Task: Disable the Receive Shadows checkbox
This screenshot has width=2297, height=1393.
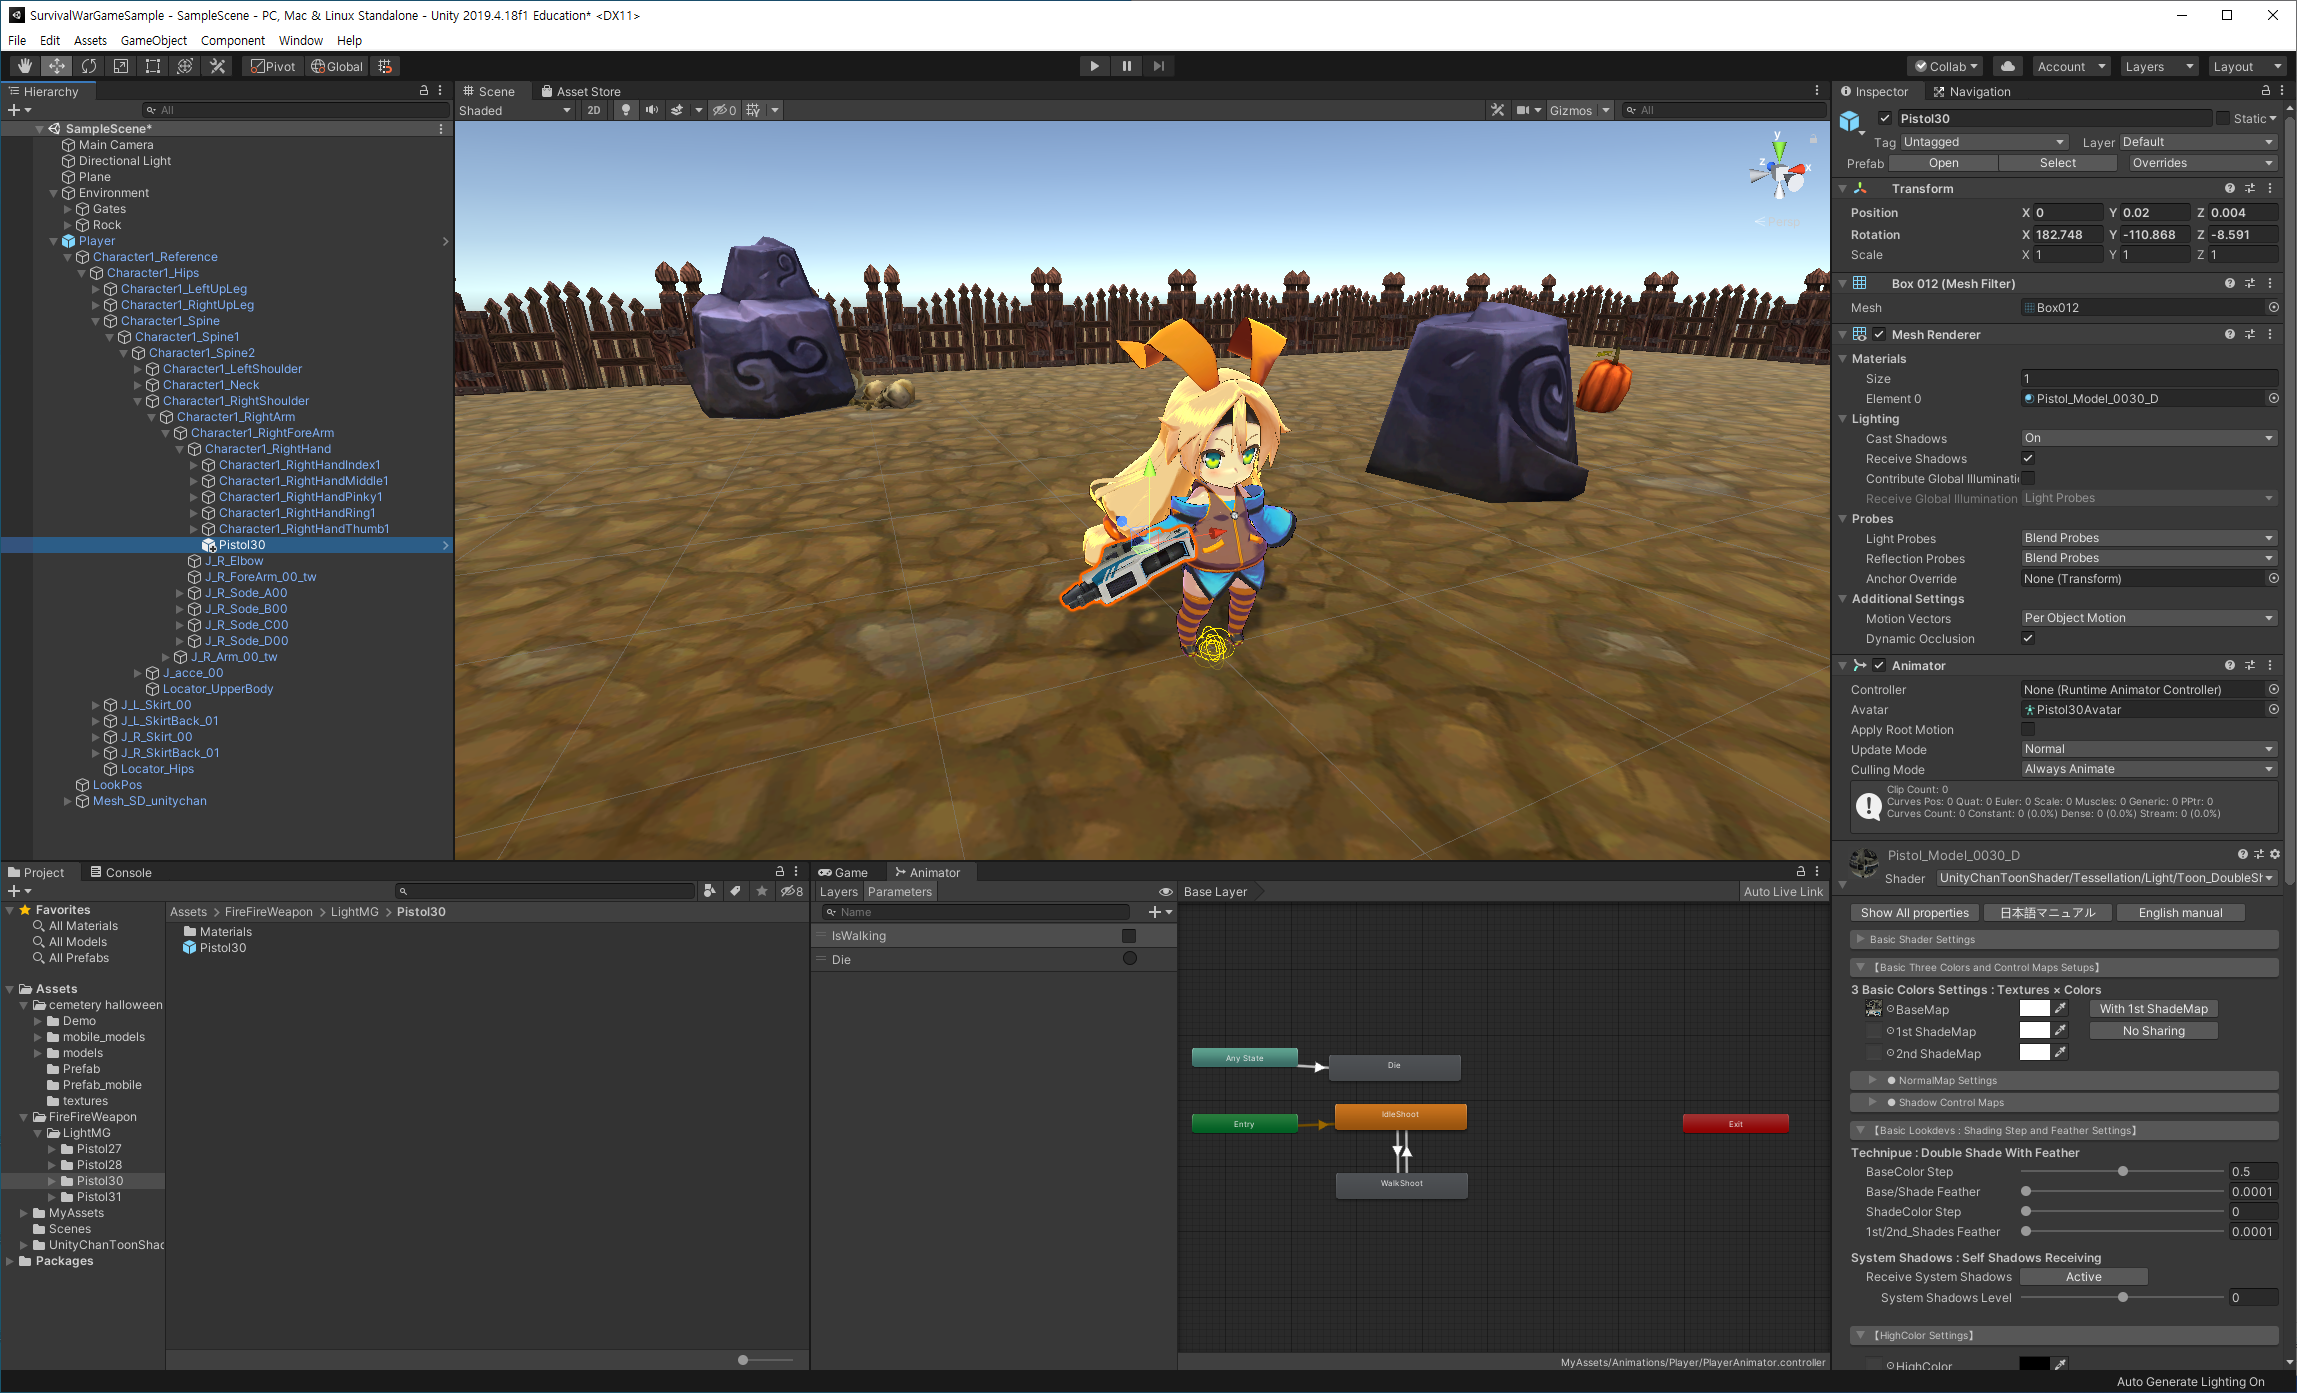Action: pyautogui.click(x=2028, y=458)
